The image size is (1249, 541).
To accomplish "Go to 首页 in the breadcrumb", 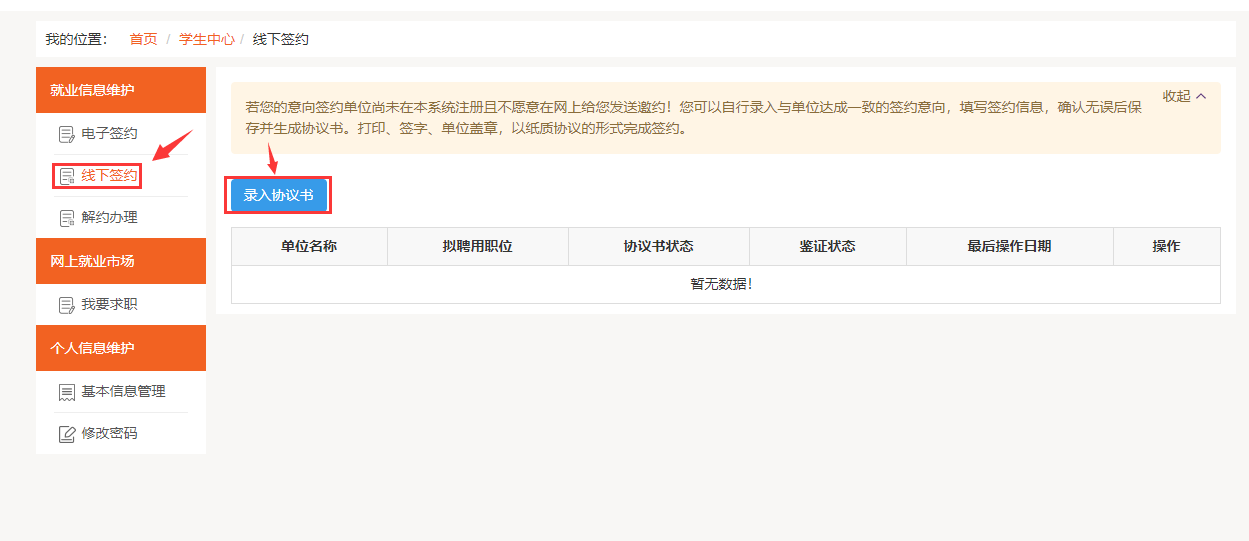I will 143,39.
